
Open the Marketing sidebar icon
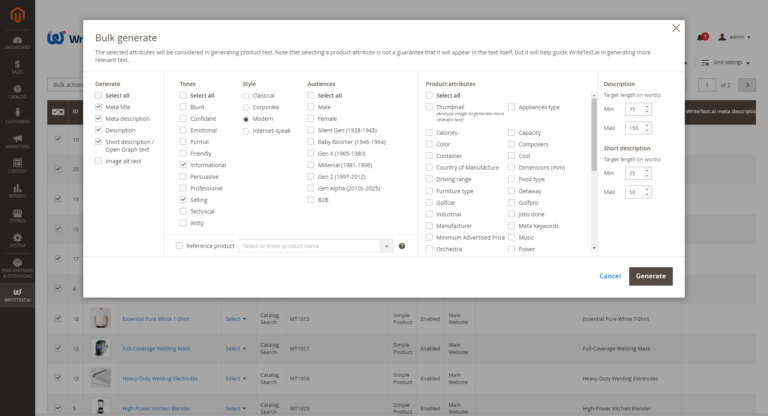pos(18,141)
